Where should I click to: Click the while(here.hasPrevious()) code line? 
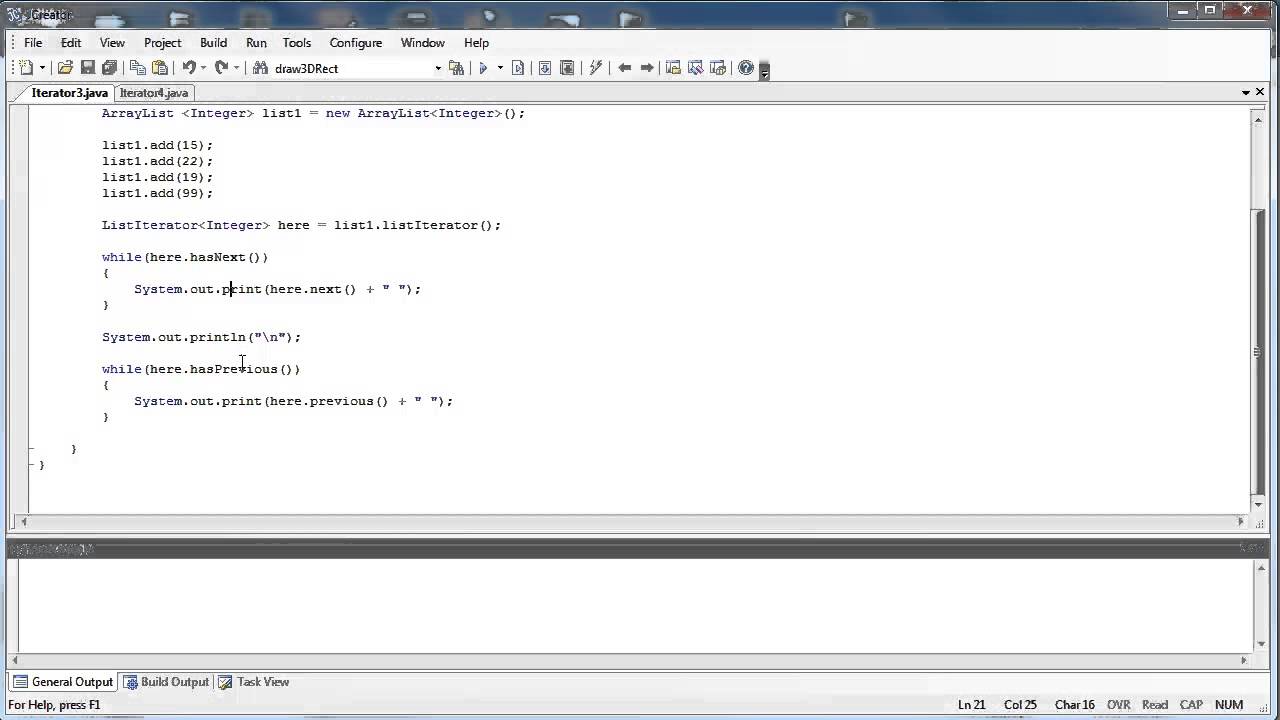201,369
